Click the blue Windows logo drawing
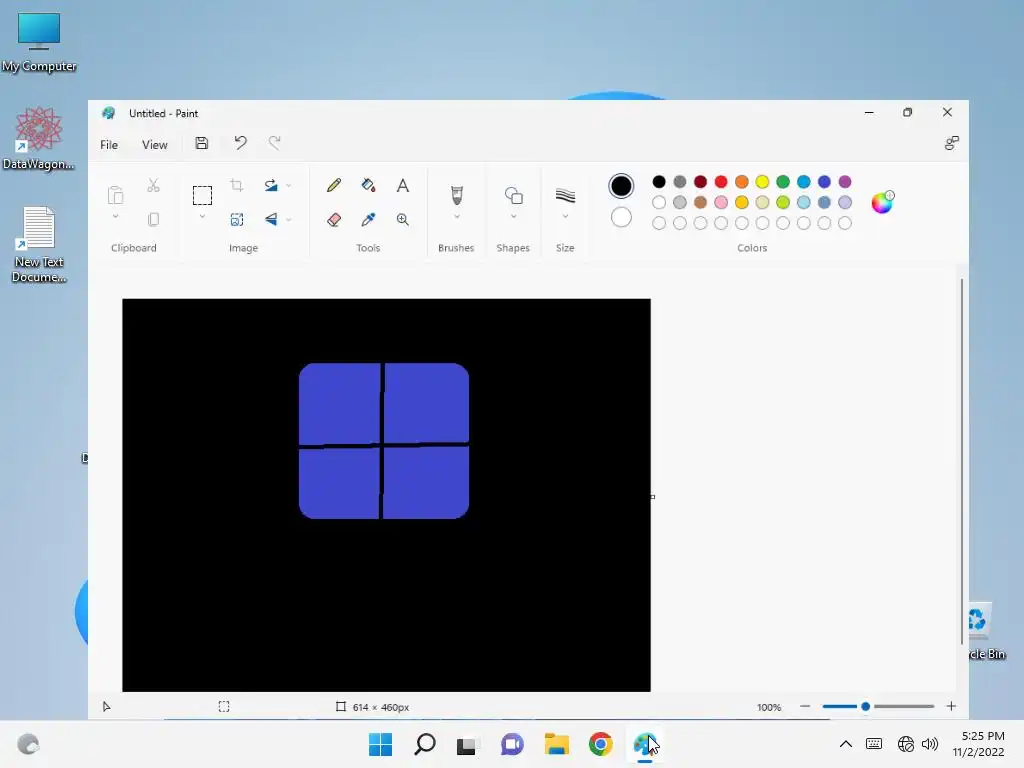The image size is (1024, 768). pyautogui.click(x=384, y=441)
